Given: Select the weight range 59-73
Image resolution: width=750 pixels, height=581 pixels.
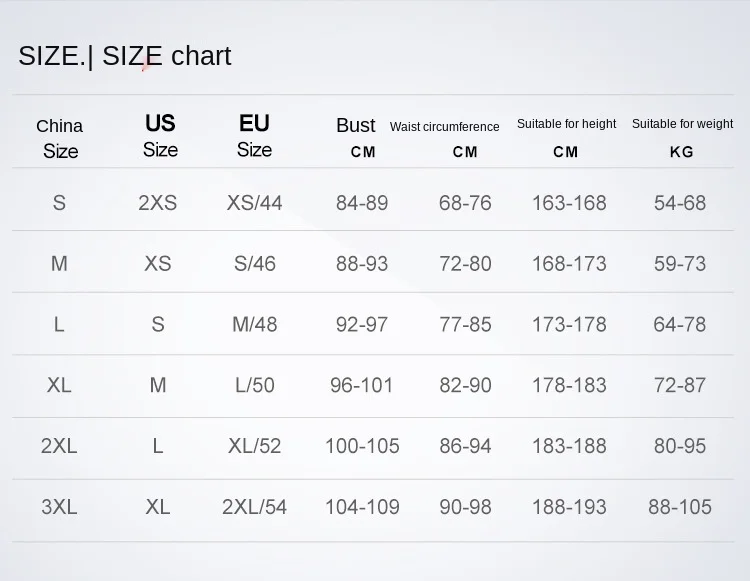Looking at the screenshot, I should (680, 264).
